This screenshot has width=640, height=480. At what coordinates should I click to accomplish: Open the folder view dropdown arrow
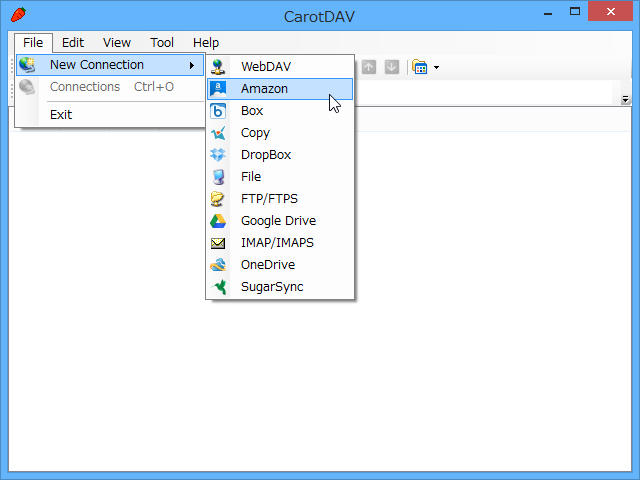(x=436, y=67)
